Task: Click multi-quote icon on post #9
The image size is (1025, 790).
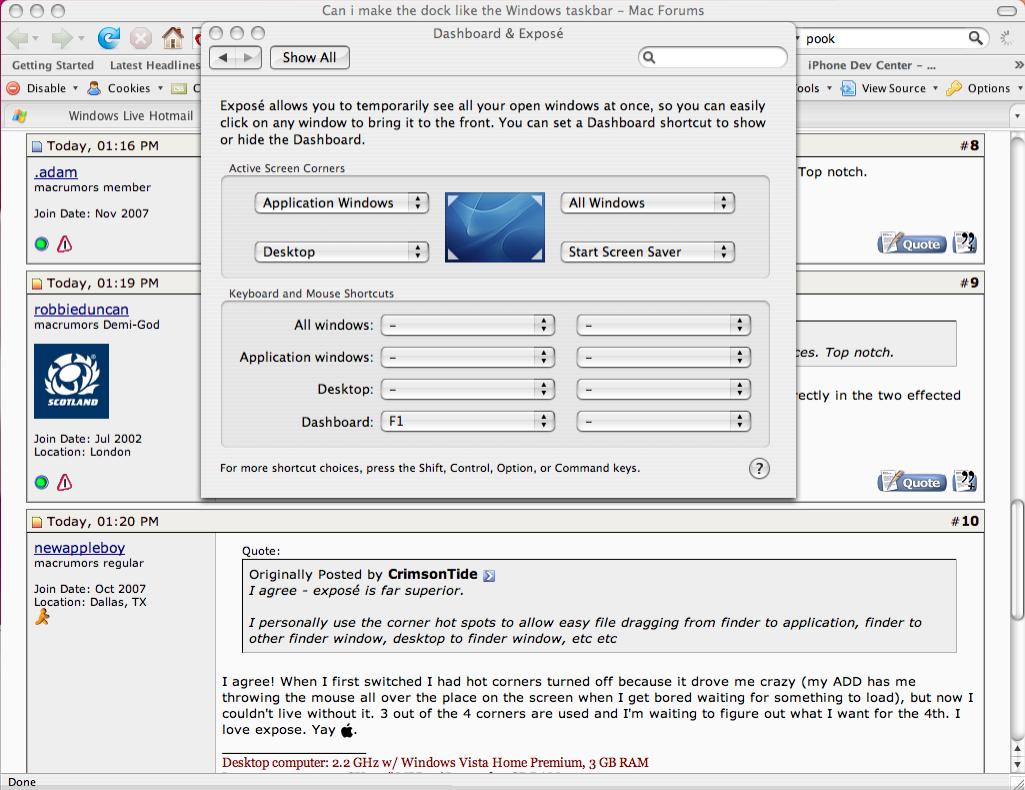Action: click(964, 481)
